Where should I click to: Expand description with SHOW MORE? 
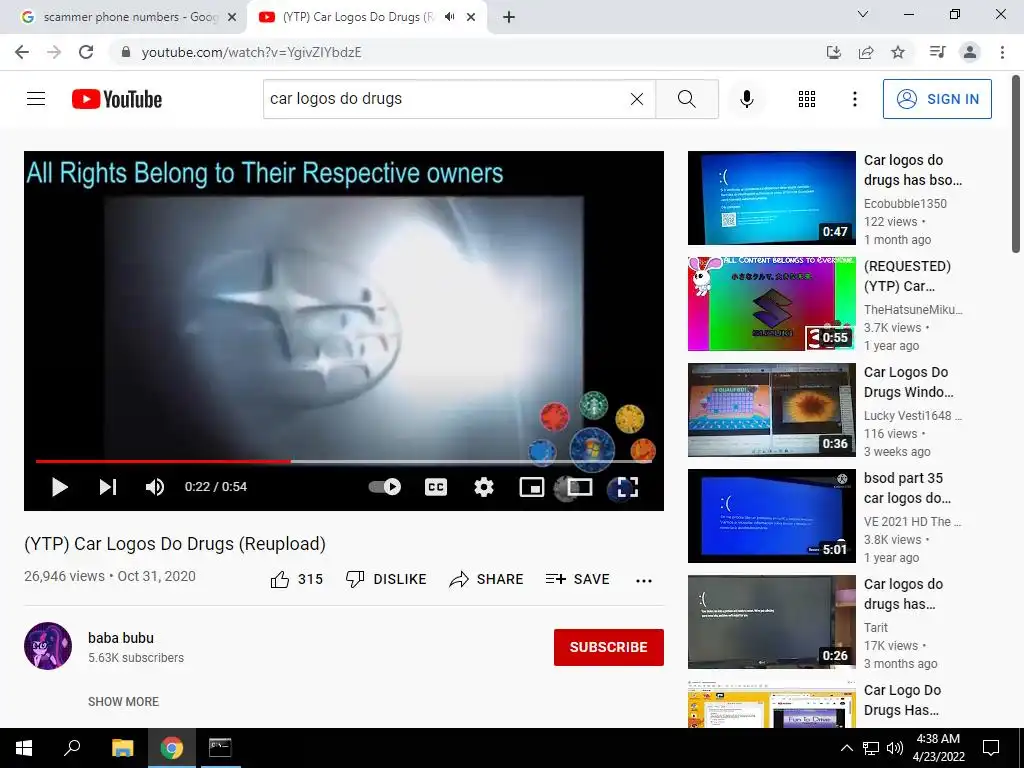pyautogui.click(x=123, y=701)
